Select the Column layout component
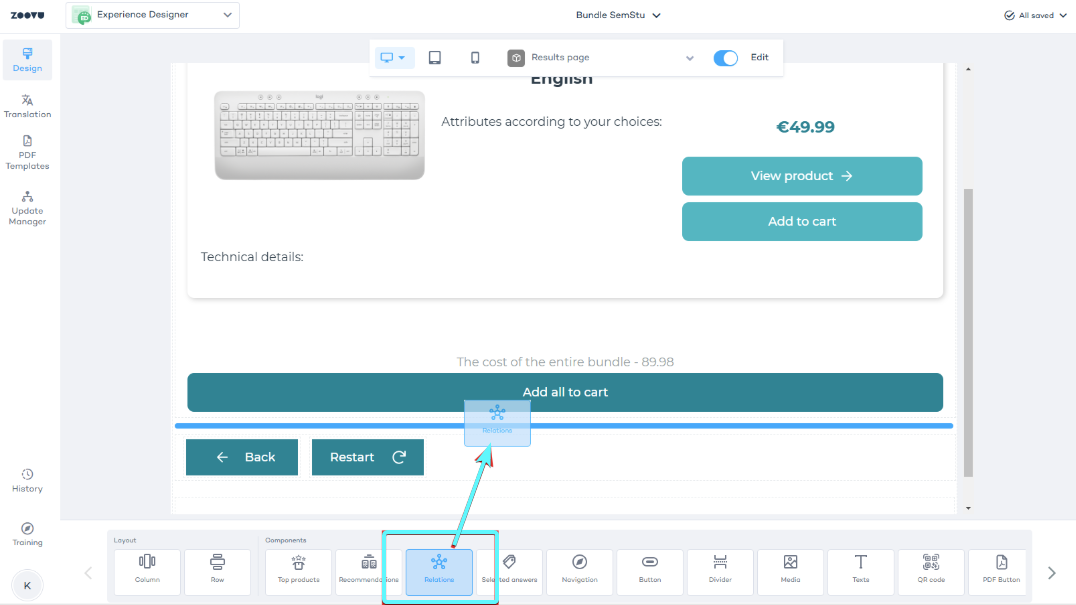This screenshot has width=1076, height=605. click(147, 571)
